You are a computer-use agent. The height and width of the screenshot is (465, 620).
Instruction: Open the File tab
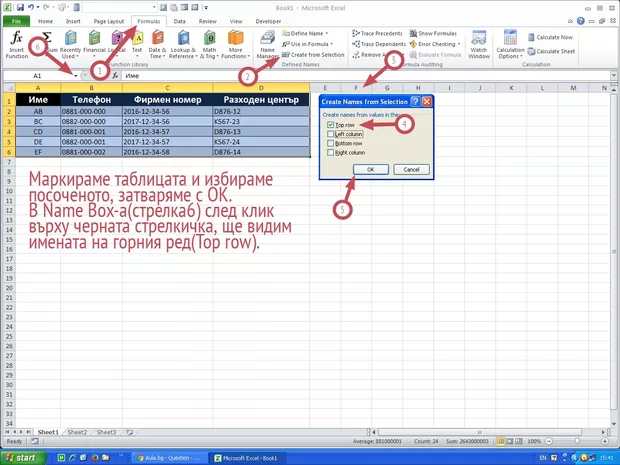tap(16, 21)
